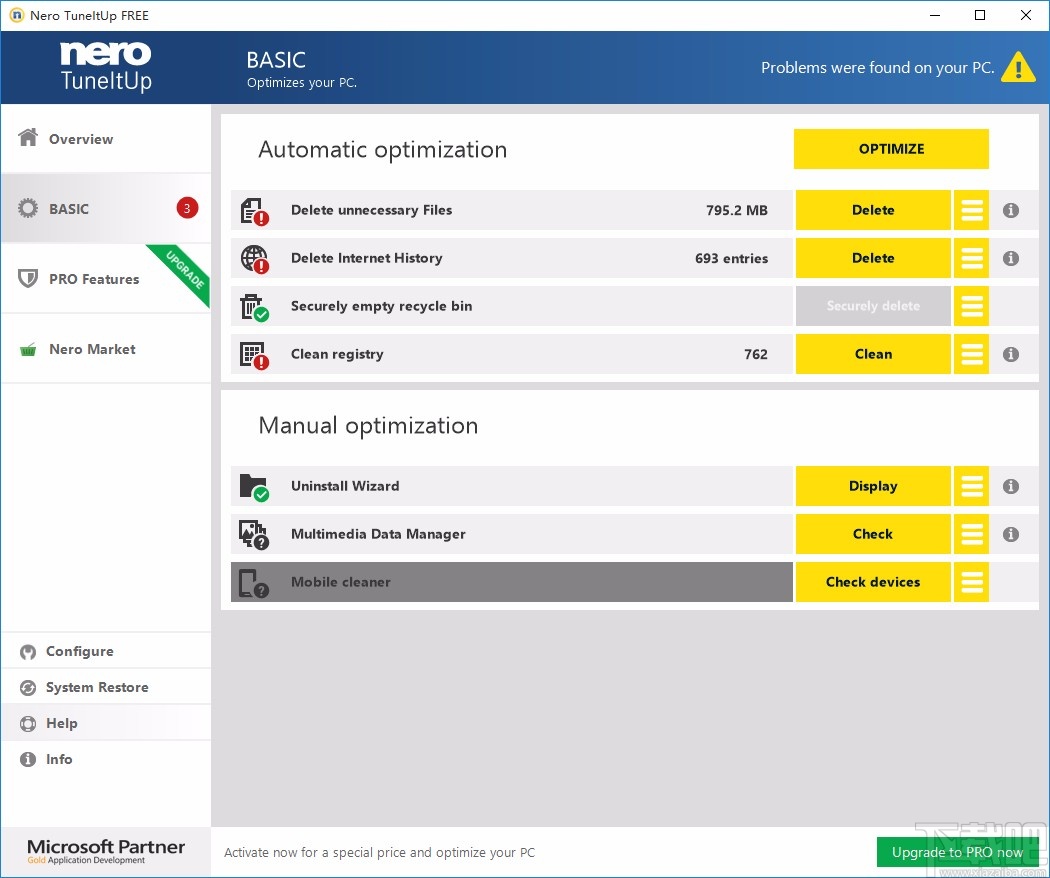Select the BASIC section
The image size is (1050, 878).
click(x=106, y=208)
